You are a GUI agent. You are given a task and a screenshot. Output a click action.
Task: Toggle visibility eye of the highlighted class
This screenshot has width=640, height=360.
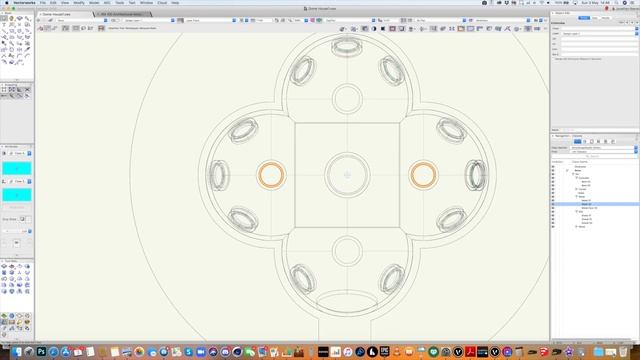pos(553,204)
